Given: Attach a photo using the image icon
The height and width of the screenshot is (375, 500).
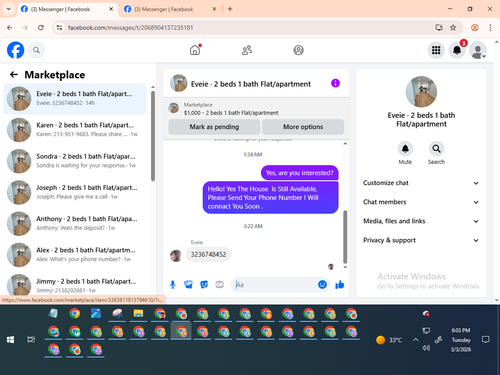Looking at the screenshot, I should (188, 285).
